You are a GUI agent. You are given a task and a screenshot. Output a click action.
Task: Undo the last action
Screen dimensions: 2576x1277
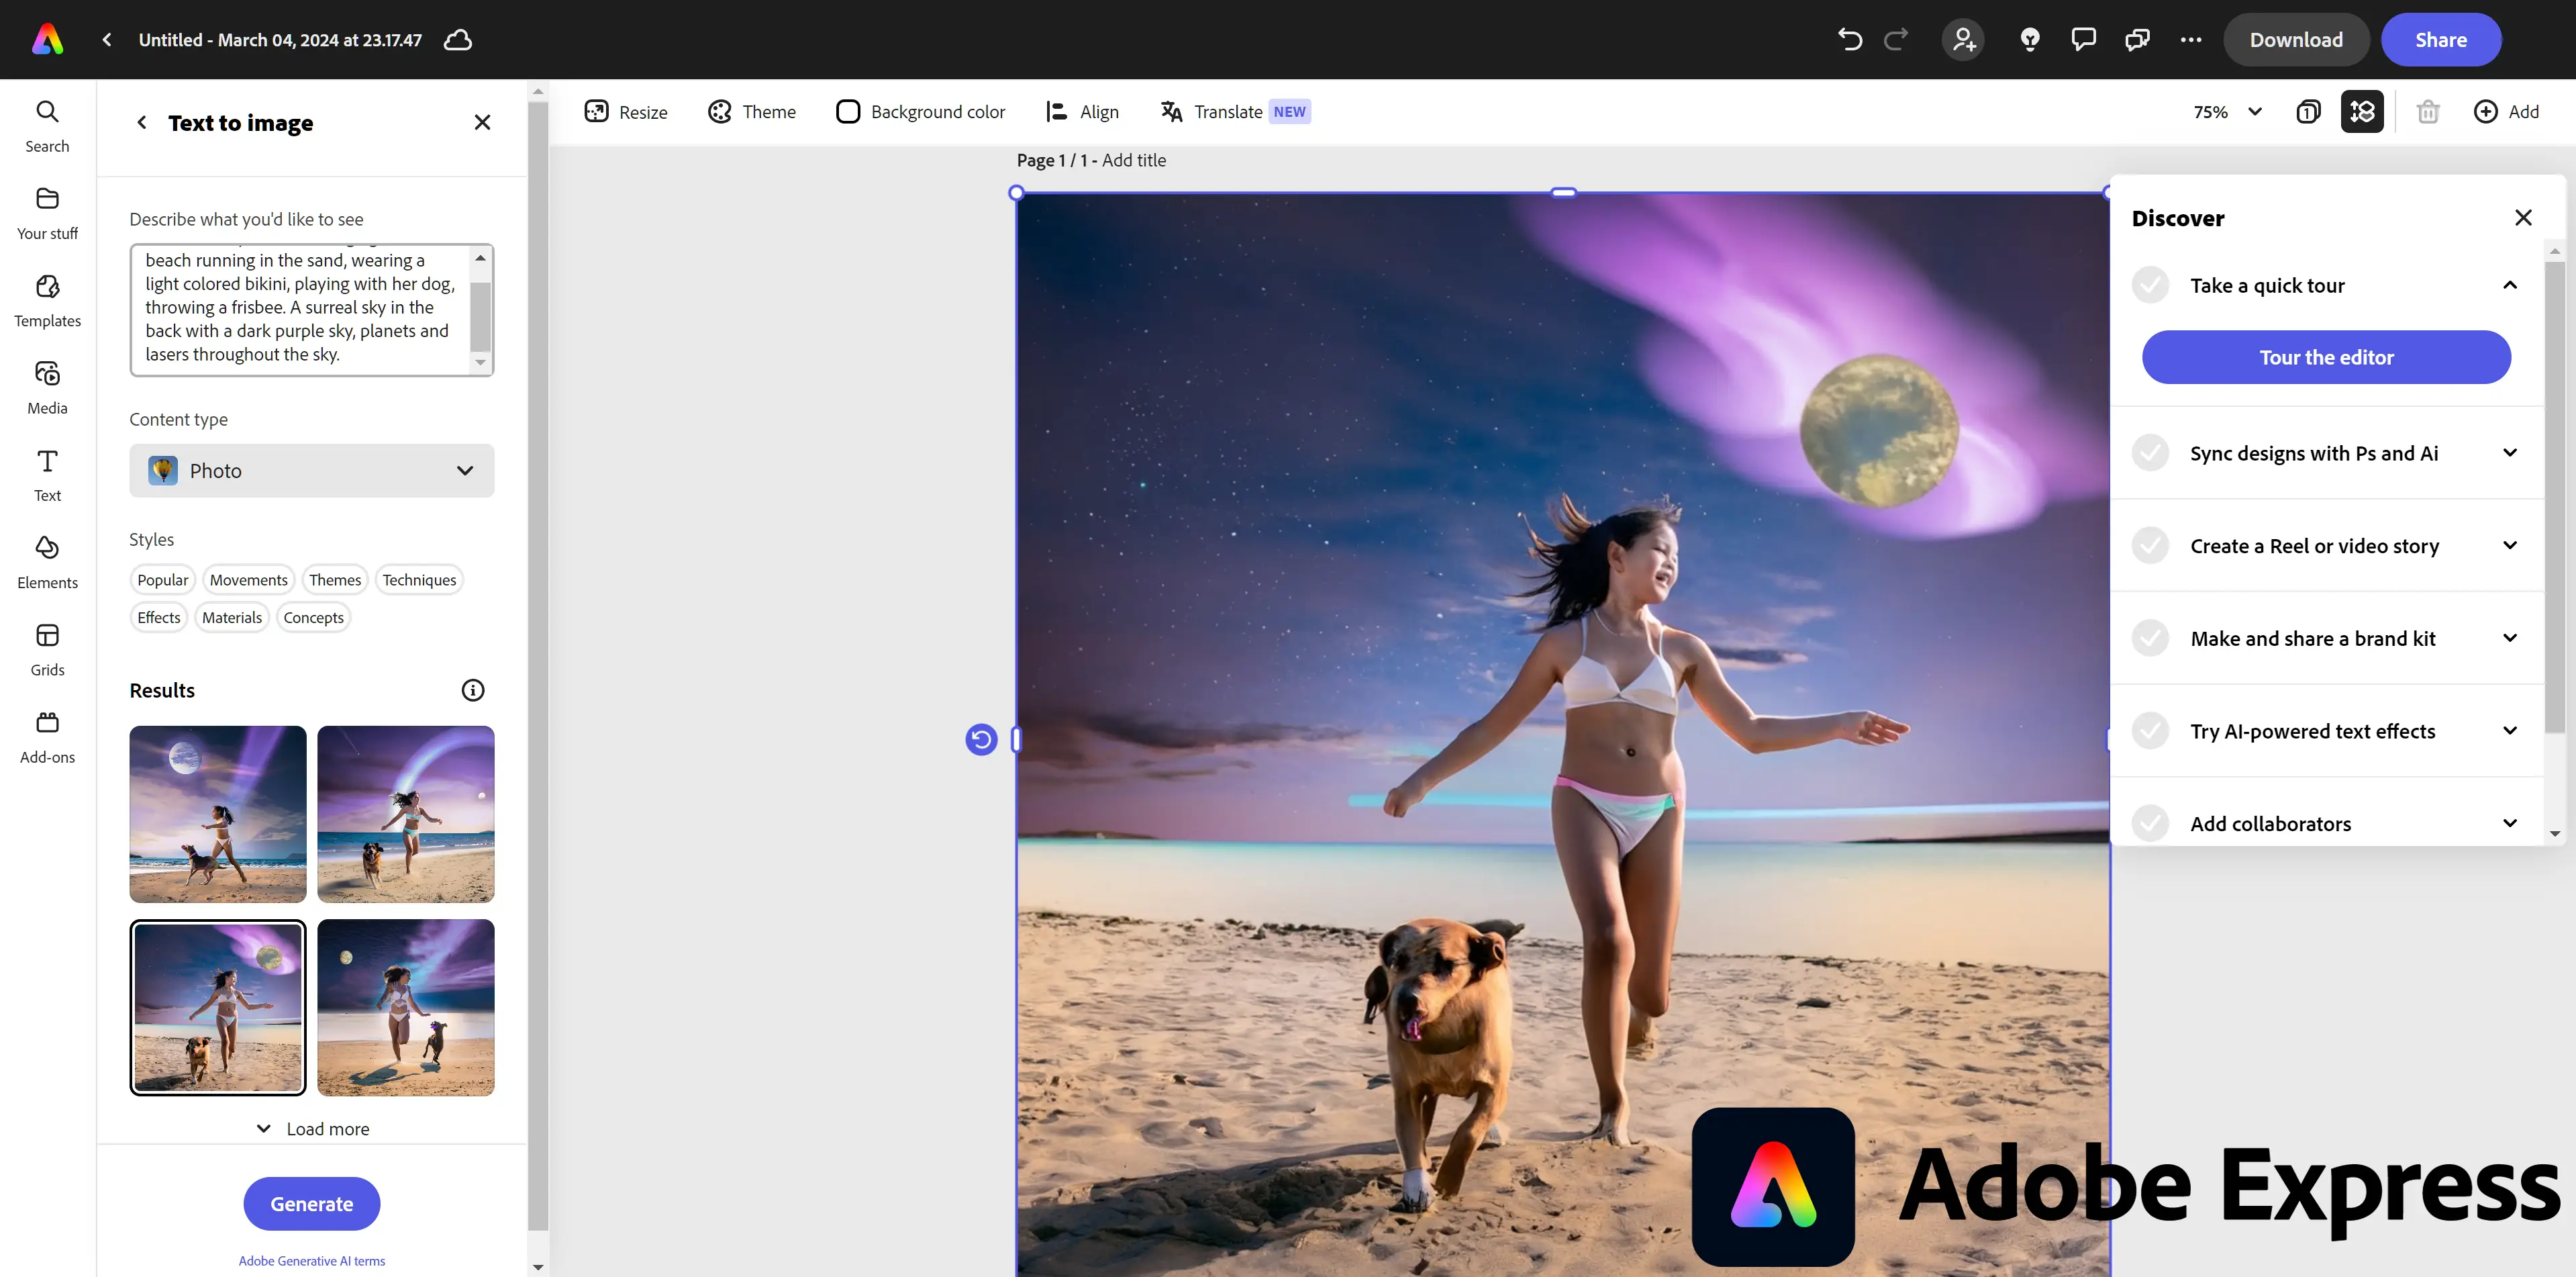[x=1849, y=39]
